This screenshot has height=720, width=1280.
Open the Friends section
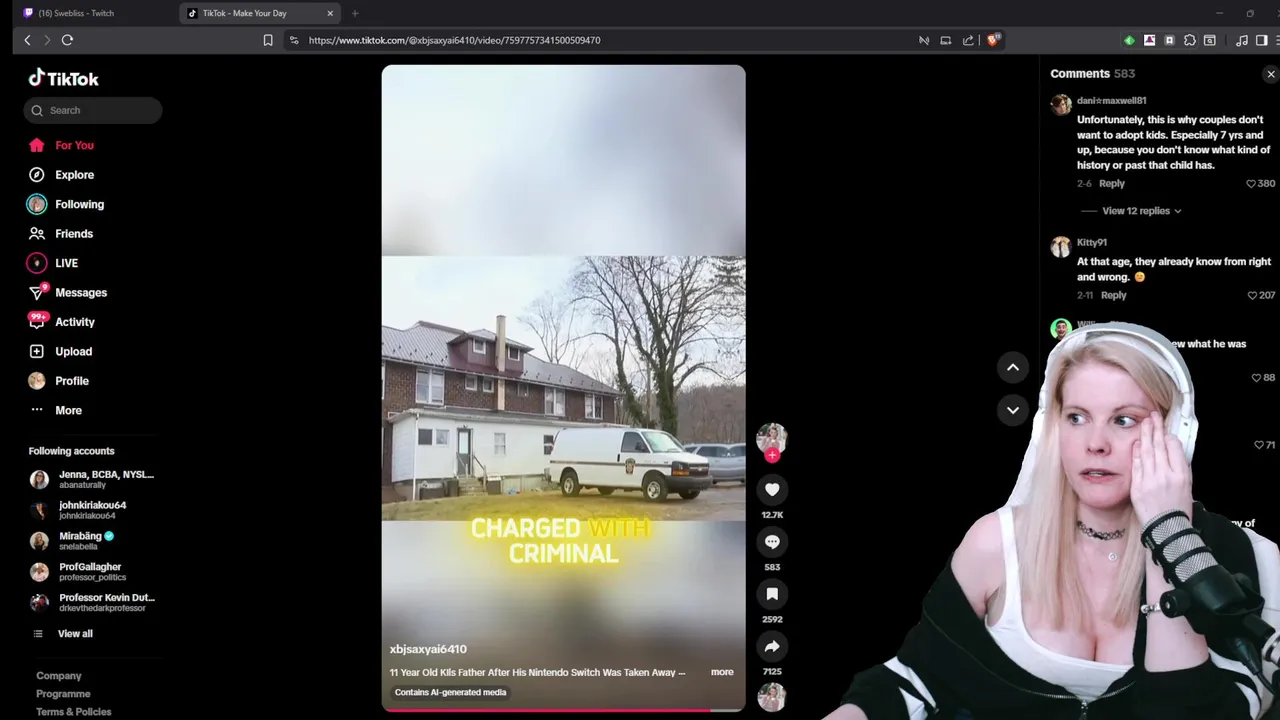coord(61,234)
